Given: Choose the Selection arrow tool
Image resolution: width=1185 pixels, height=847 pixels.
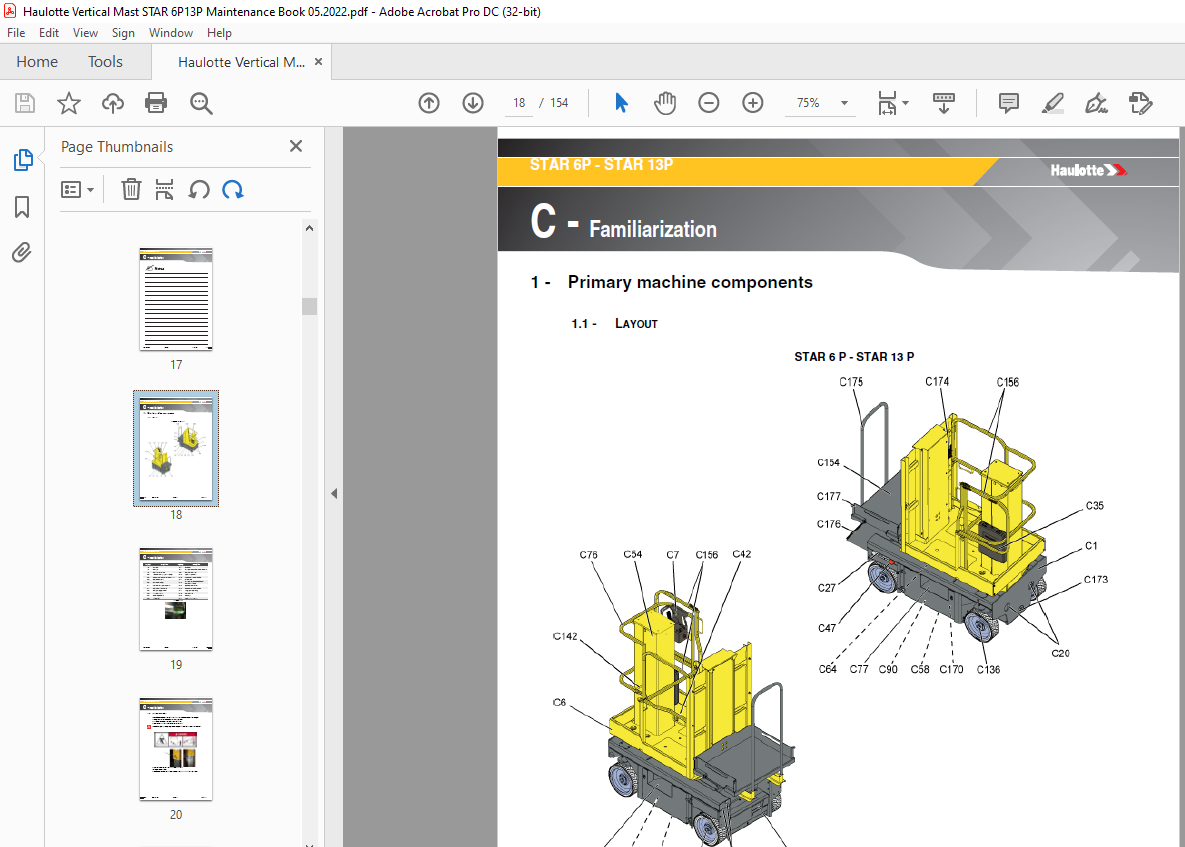Looking at the screenshot, I should pos(621,103).
